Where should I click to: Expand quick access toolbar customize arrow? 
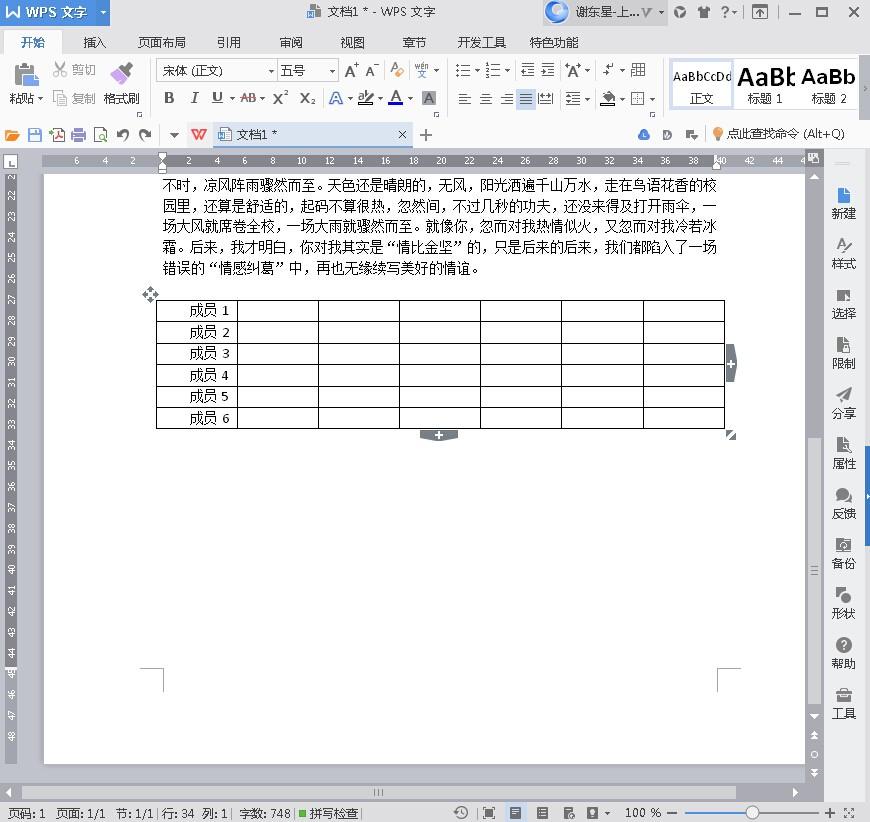pyautogui.click(x=174, y=135)
